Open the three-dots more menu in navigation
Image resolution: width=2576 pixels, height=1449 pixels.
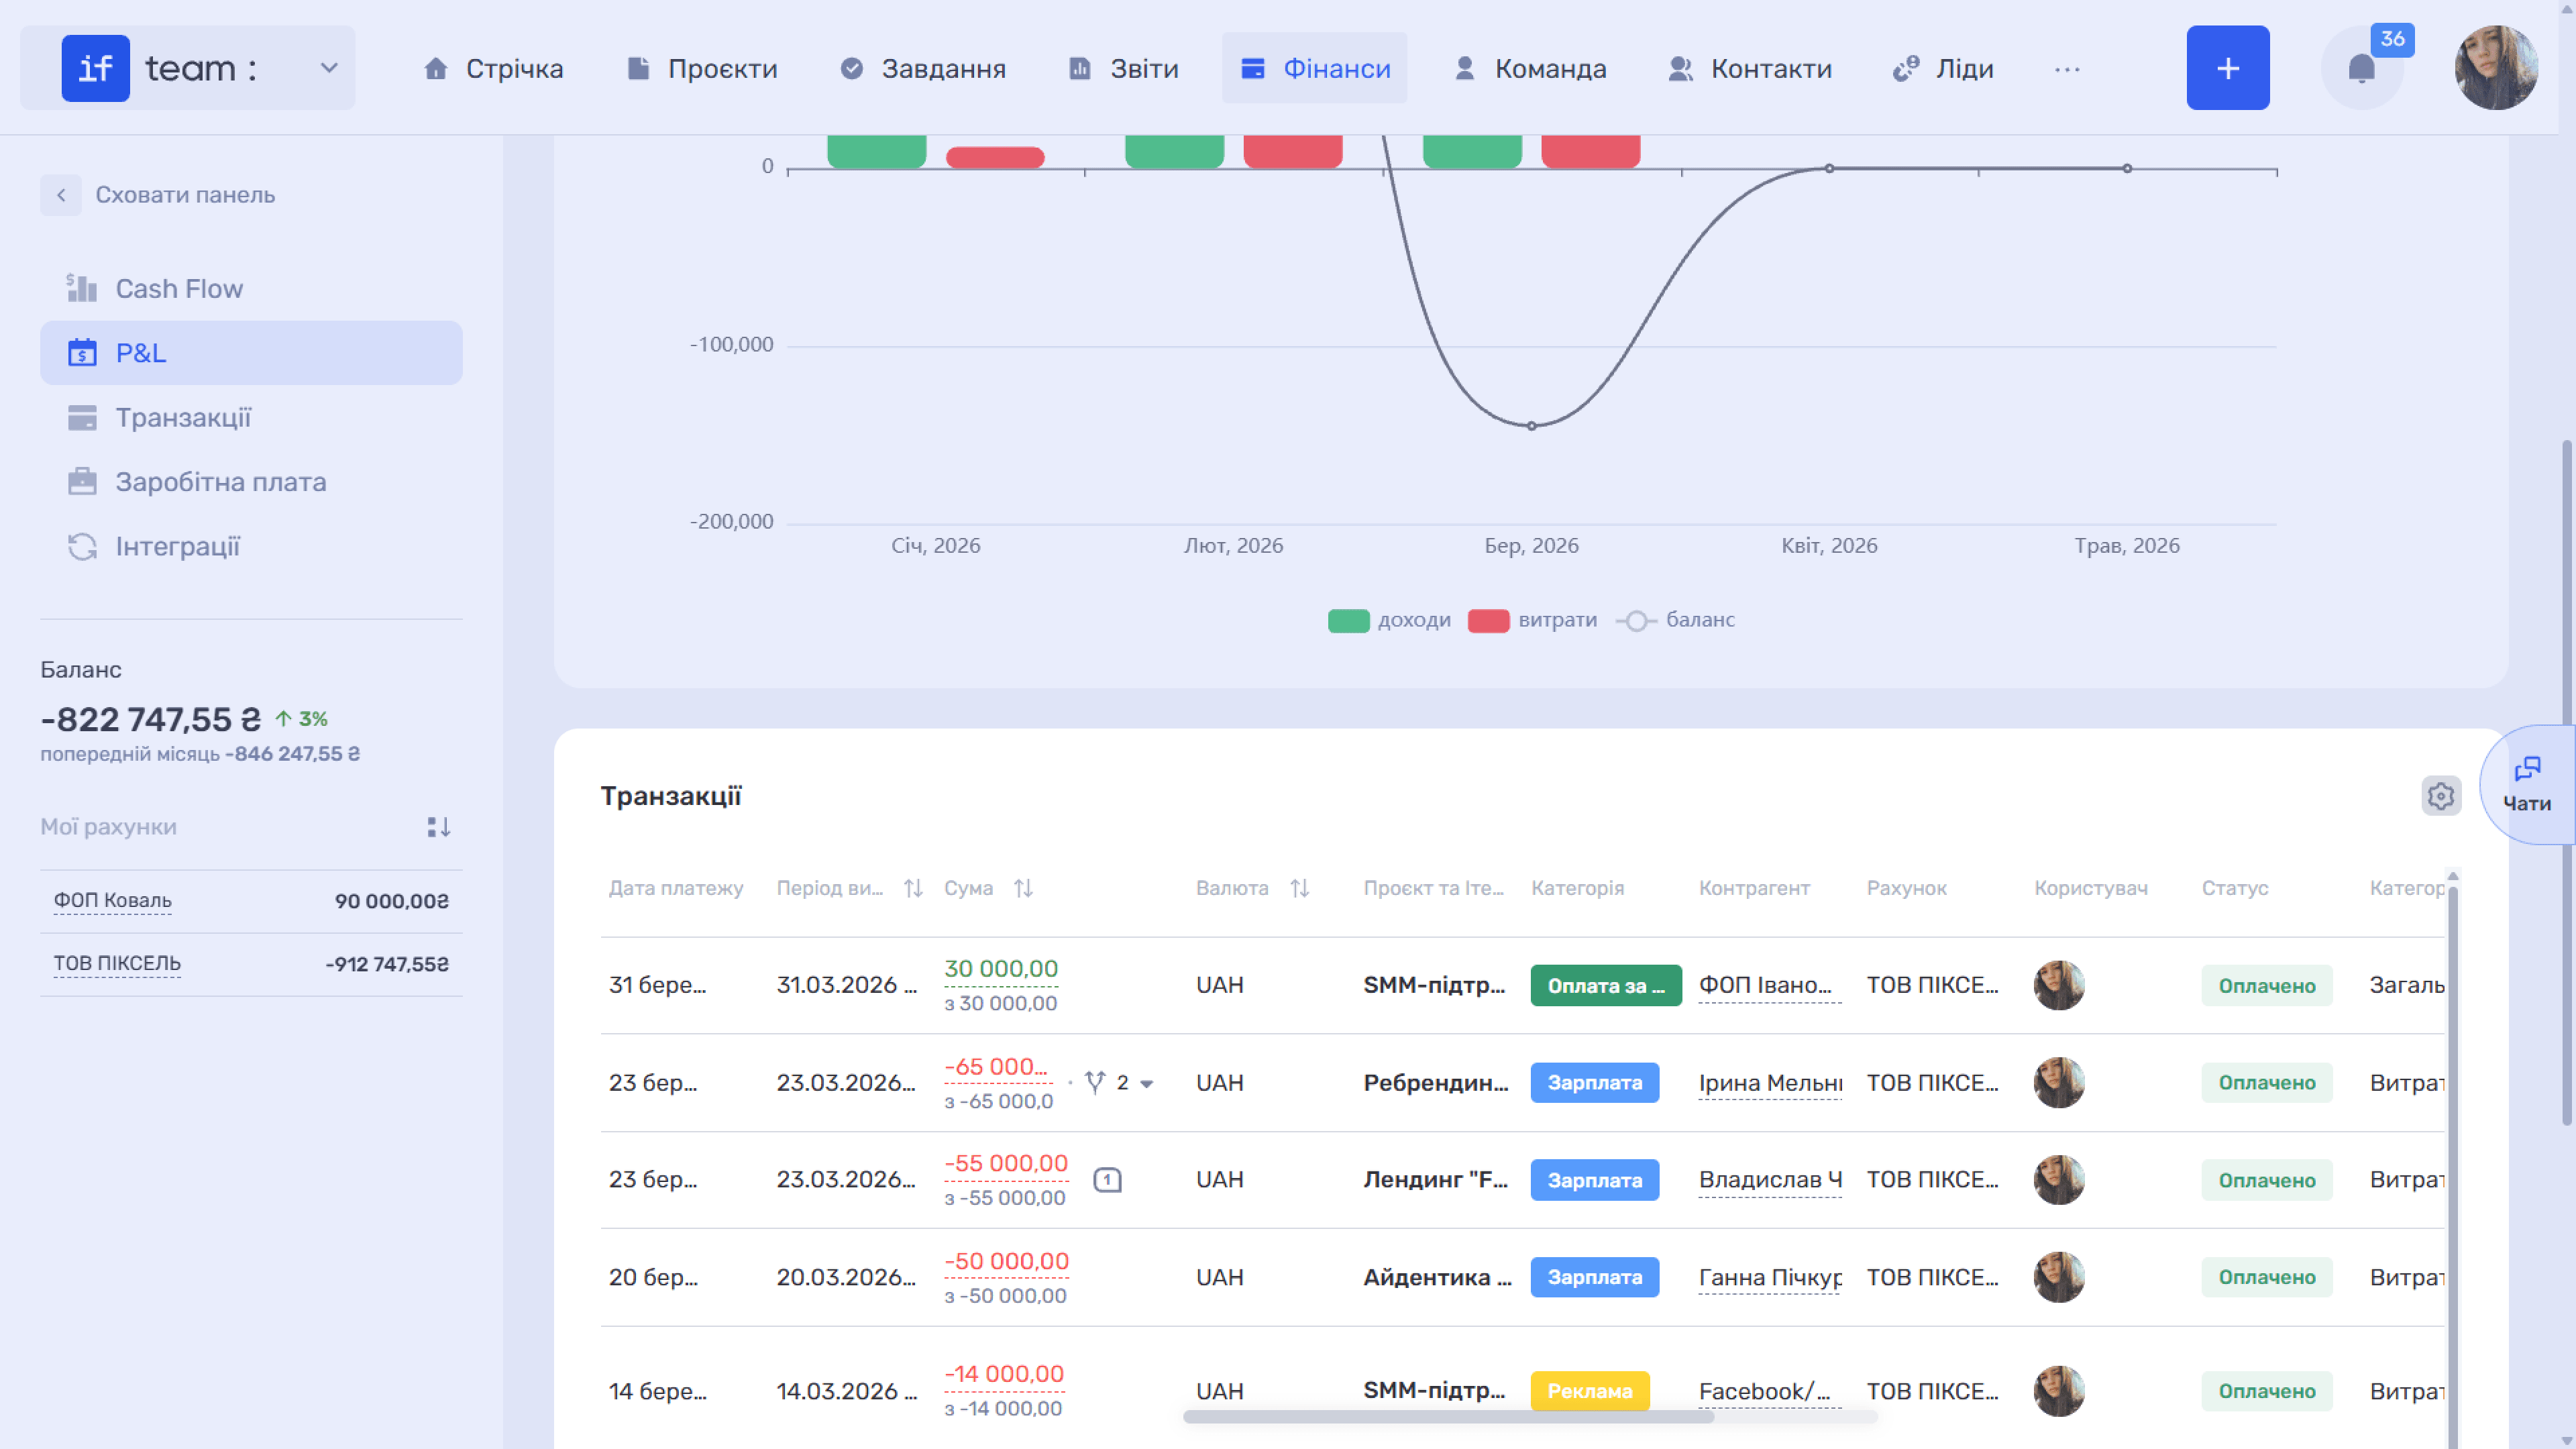tap(2067, 69)
